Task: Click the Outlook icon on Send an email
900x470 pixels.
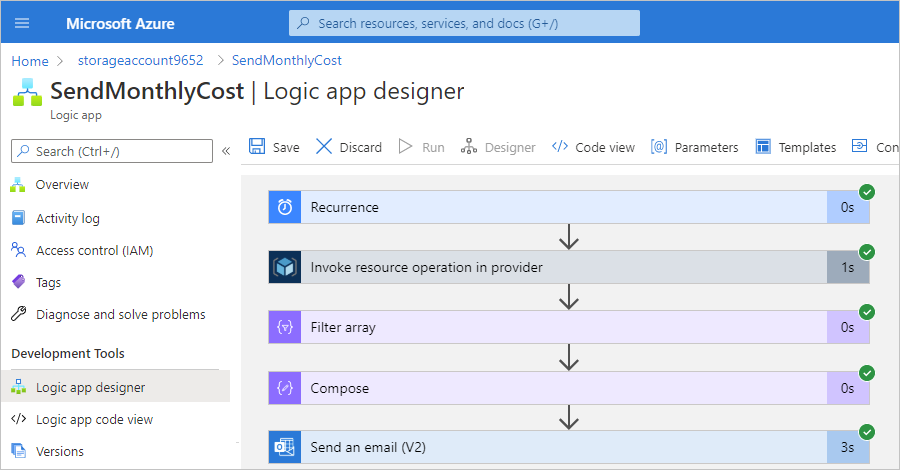Action: tap(285, 447)
